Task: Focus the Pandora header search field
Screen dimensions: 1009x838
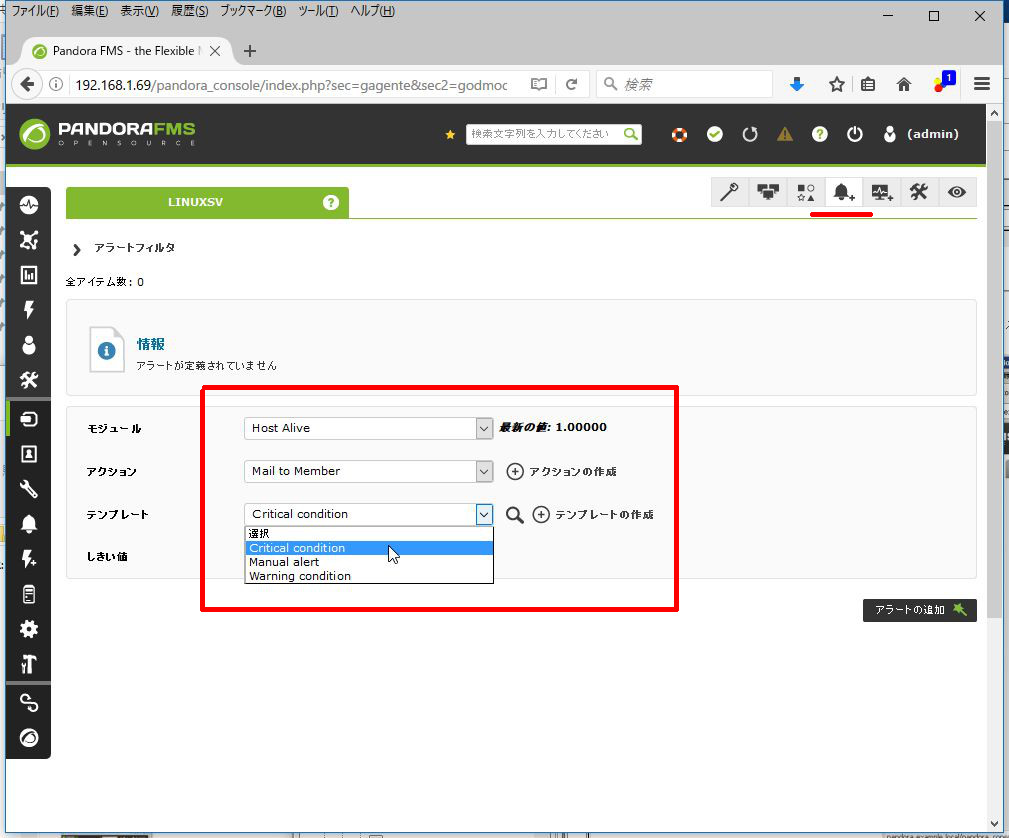Action: tap(544, 134)
